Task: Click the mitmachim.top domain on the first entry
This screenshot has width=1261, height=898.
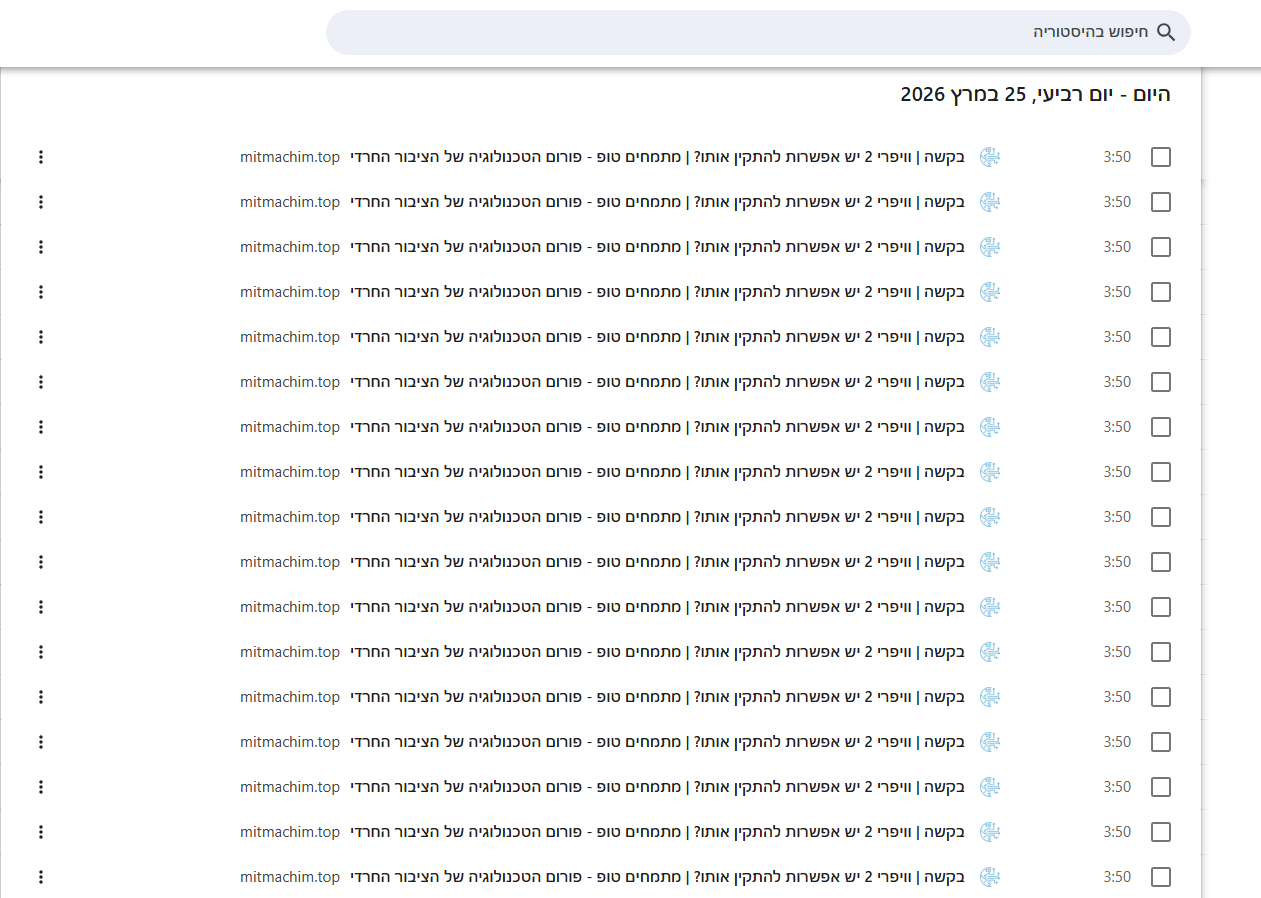Action: click(290, 157)
